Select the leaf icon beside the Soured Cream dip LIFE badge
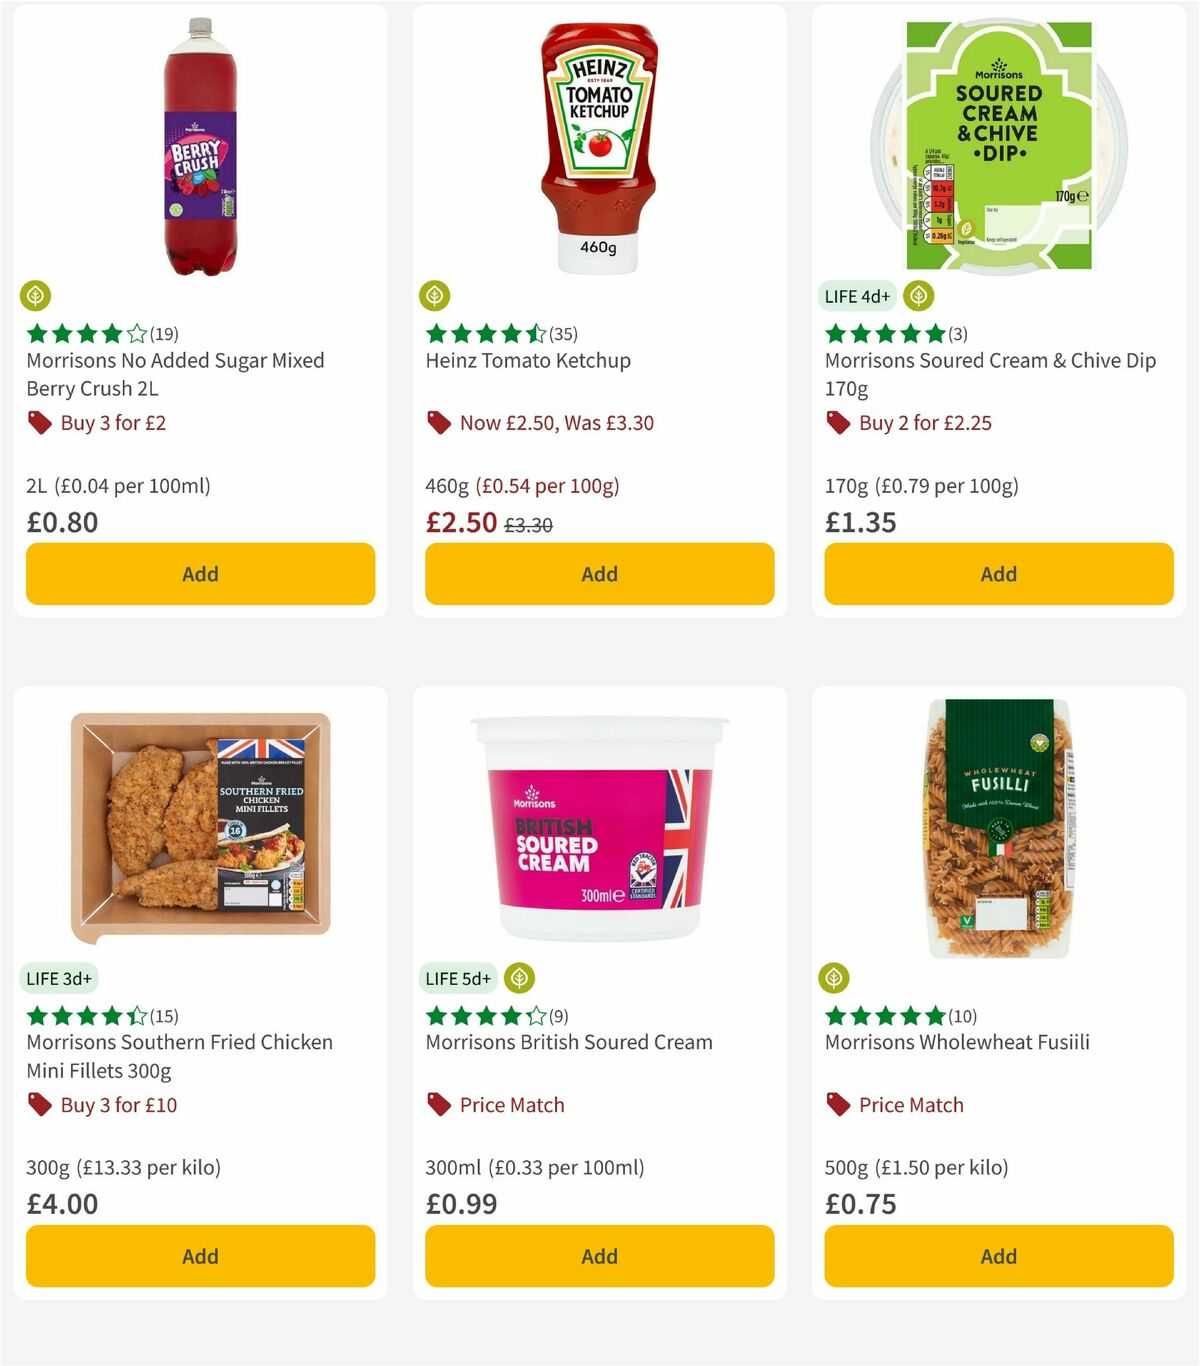Image resolution: width=1200 pixels, height=1366 pixels. 918,296
